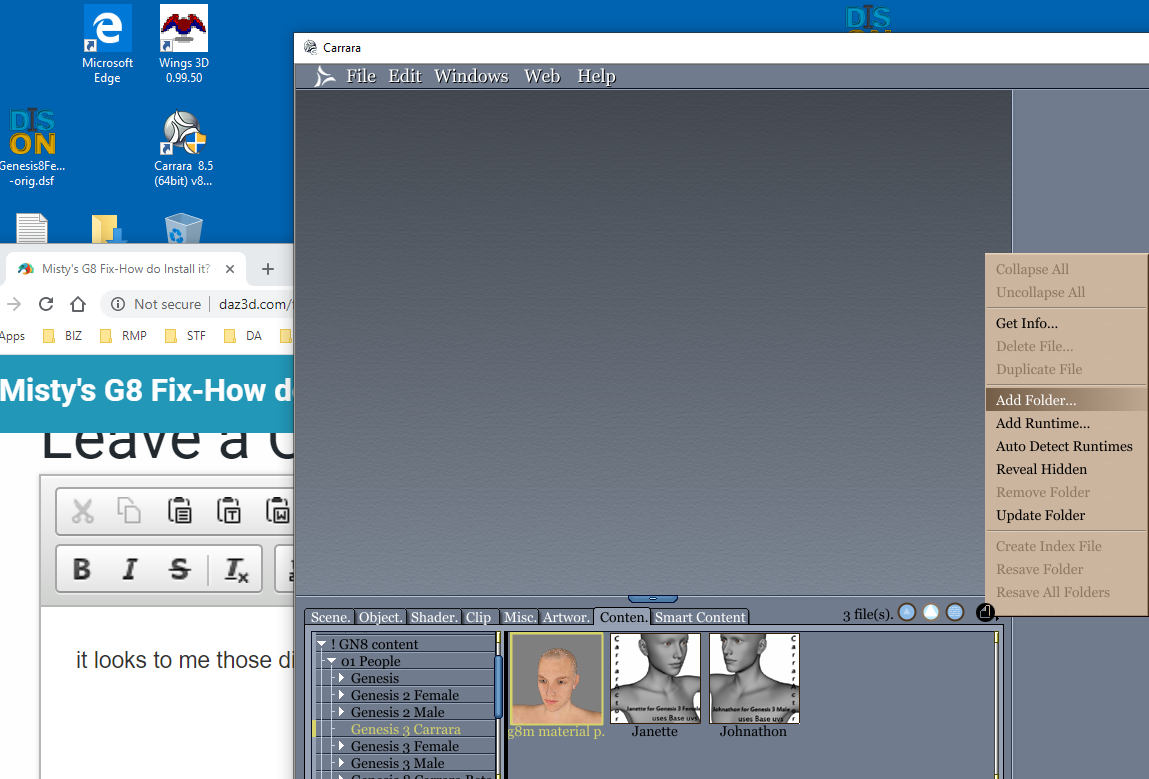Expand the Genesis 2 Female folder
1149x779 pixels.
coord(341,695)
